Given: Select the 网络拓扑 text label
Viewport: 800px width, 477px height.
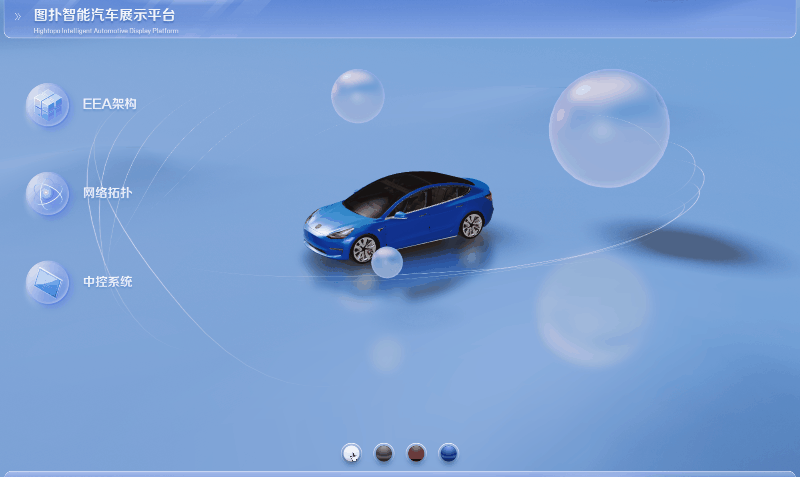Looking at the screenshot, I should pos(107,192).
